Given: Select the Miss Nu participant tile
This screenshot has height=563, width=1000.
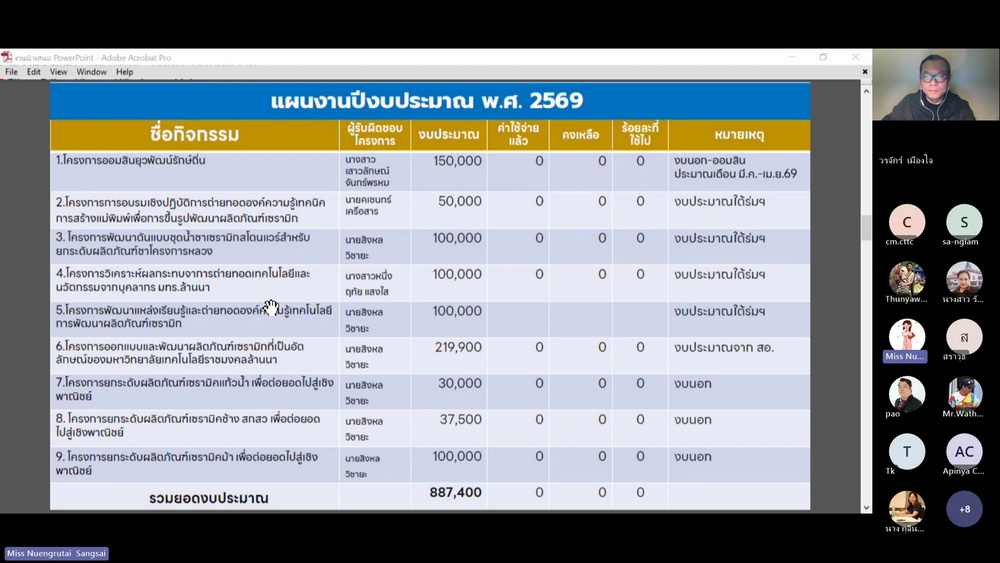Looking at the screenshot, I should tap(907, 336).
